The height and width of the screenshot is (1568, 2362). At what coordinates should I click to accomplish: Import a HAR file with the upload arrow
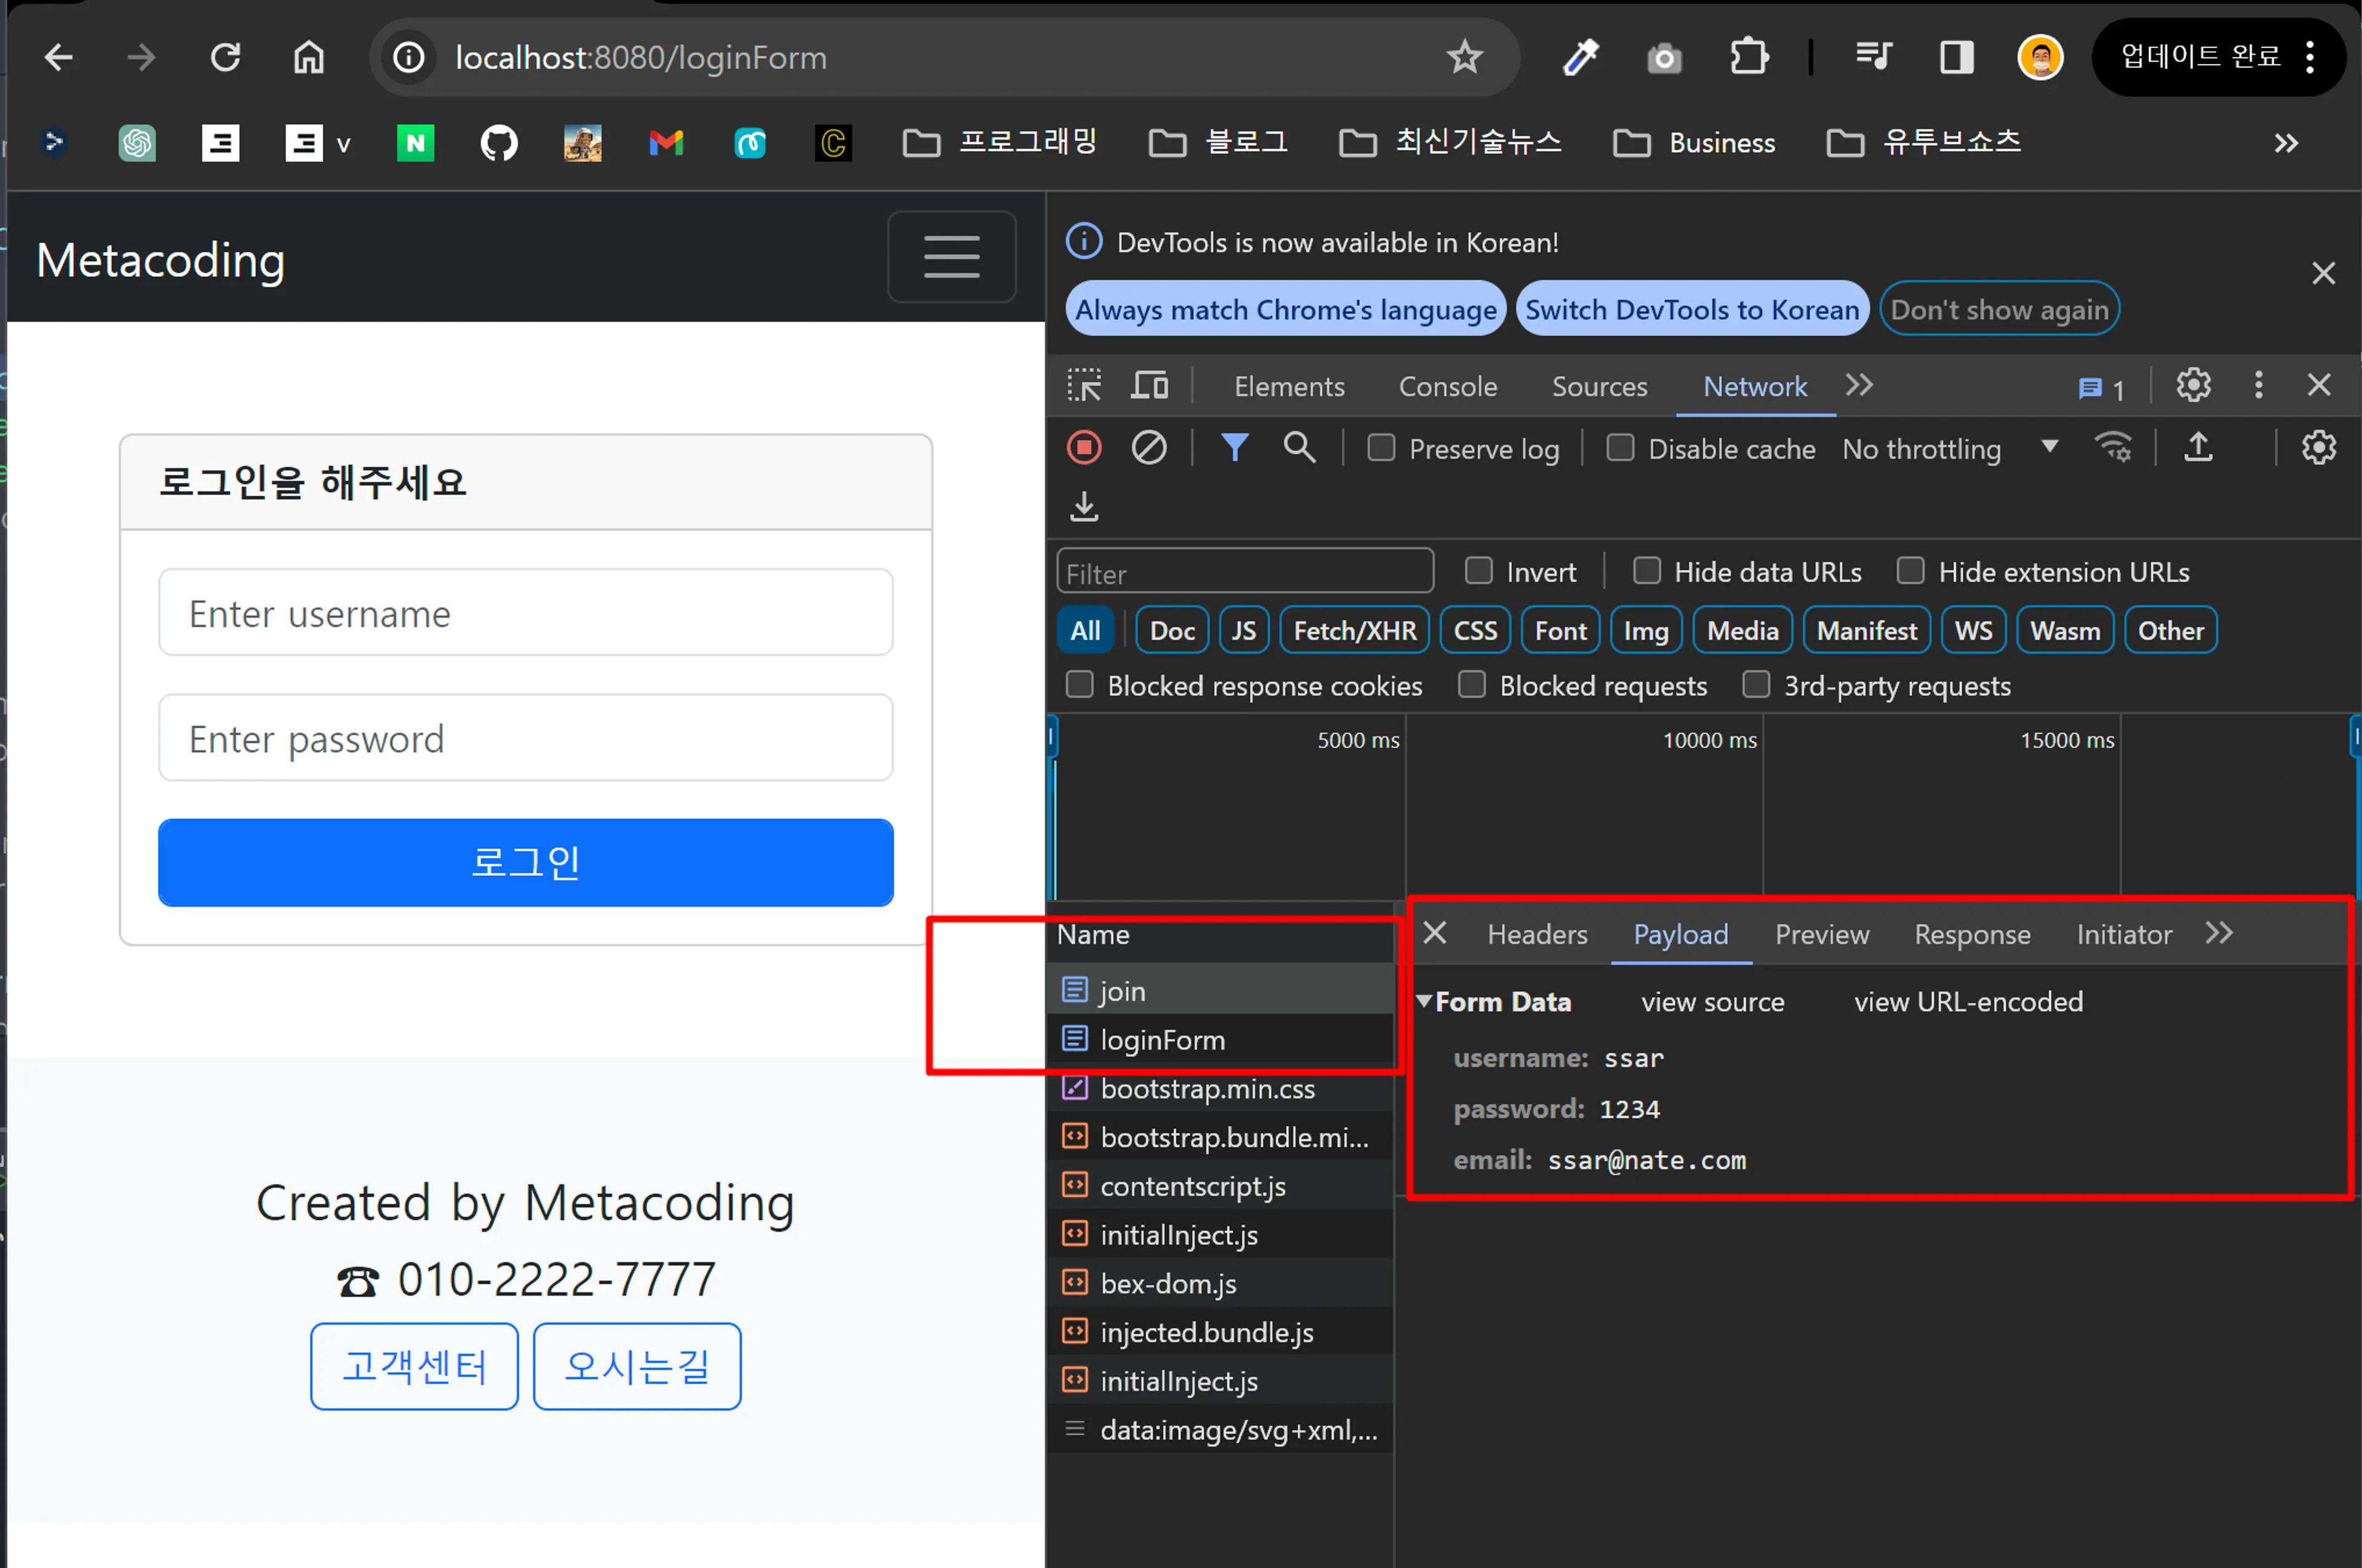click(2198, 447)
